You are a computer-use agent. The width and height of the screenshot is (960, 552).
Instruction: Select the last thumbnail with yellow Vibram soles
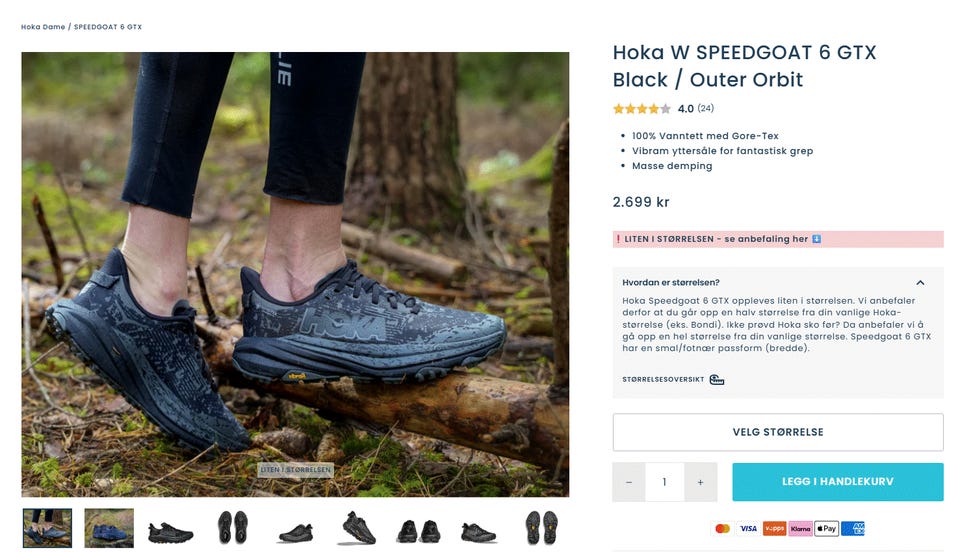[x=542, y=528]
